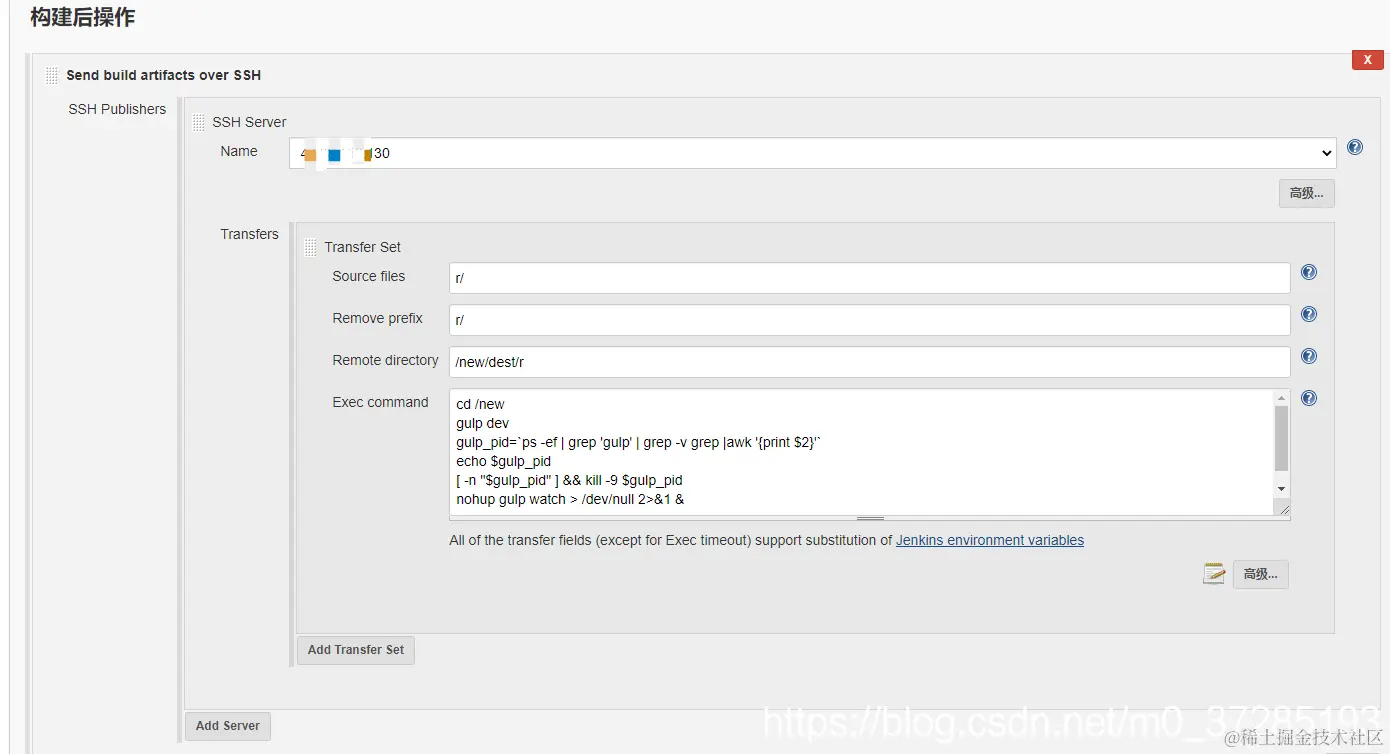Open help for Exec command field
This screenshot has height=754, width=1390.
point(1308,398)
